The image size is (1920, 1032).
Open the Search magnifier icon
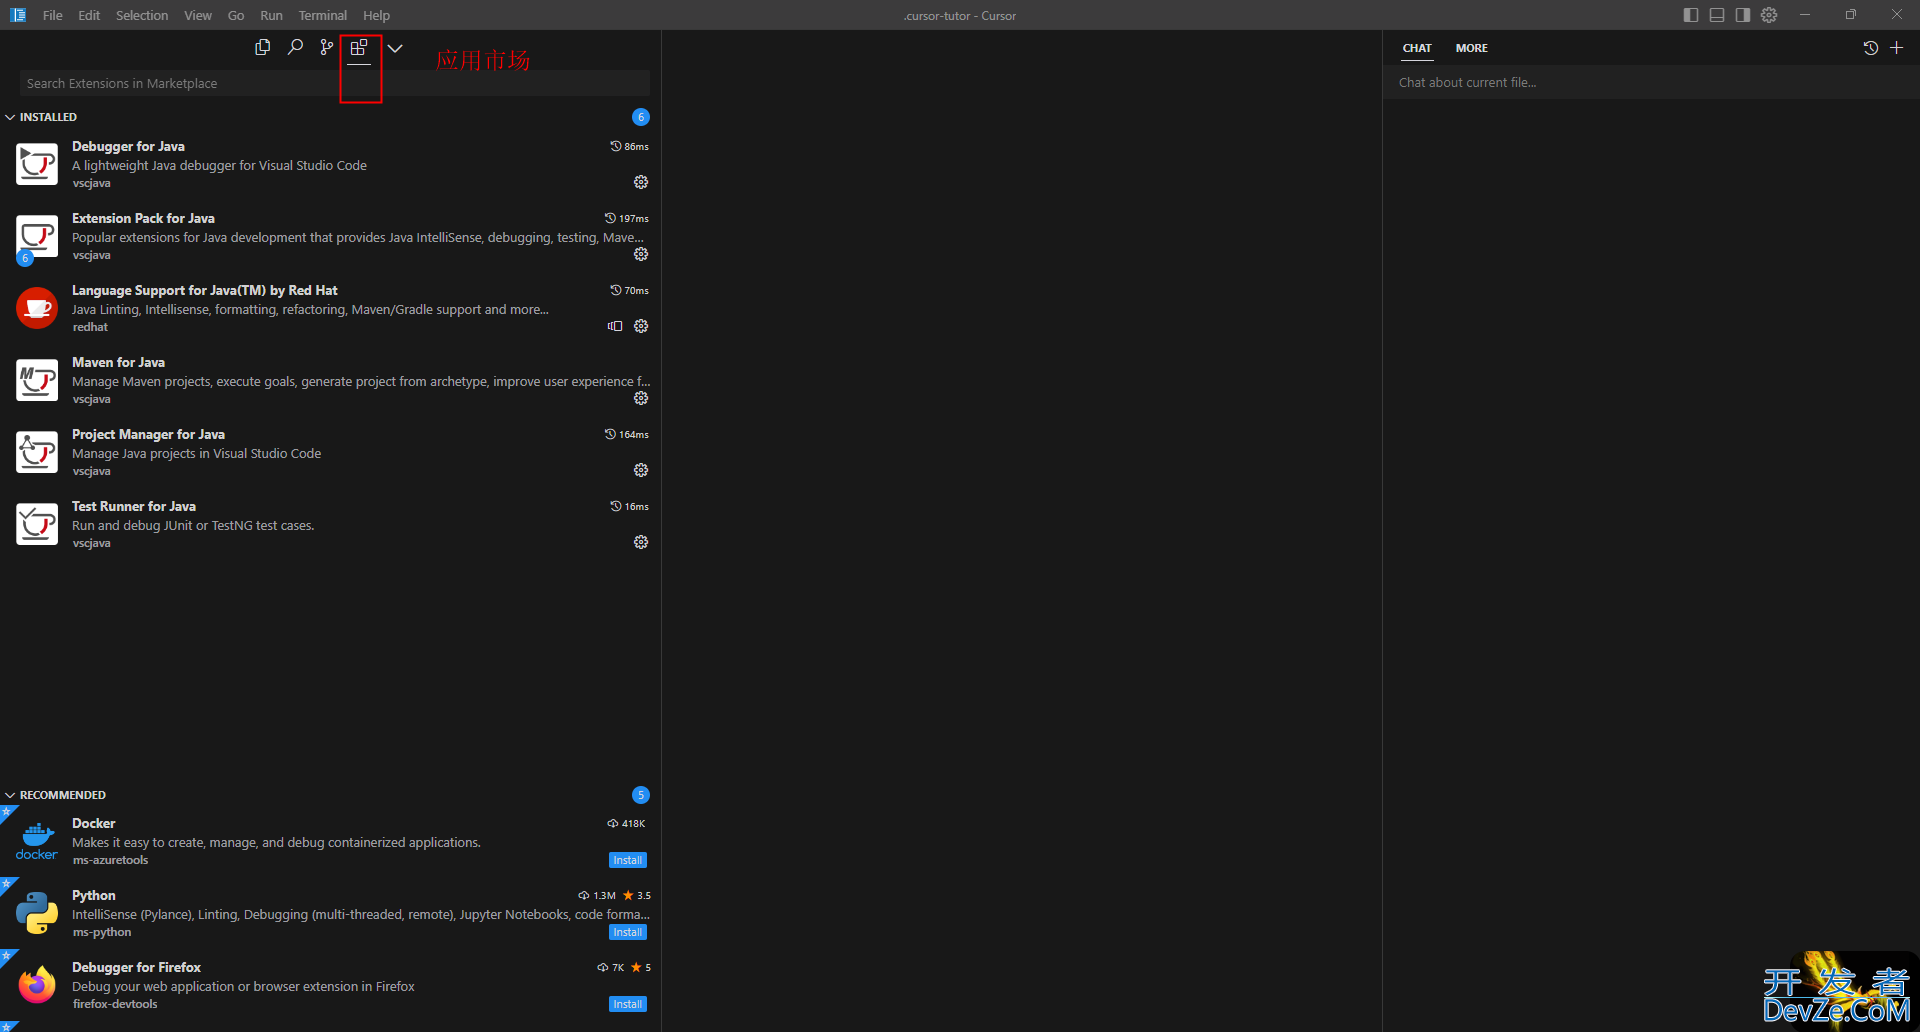click(x=295, y=47)
